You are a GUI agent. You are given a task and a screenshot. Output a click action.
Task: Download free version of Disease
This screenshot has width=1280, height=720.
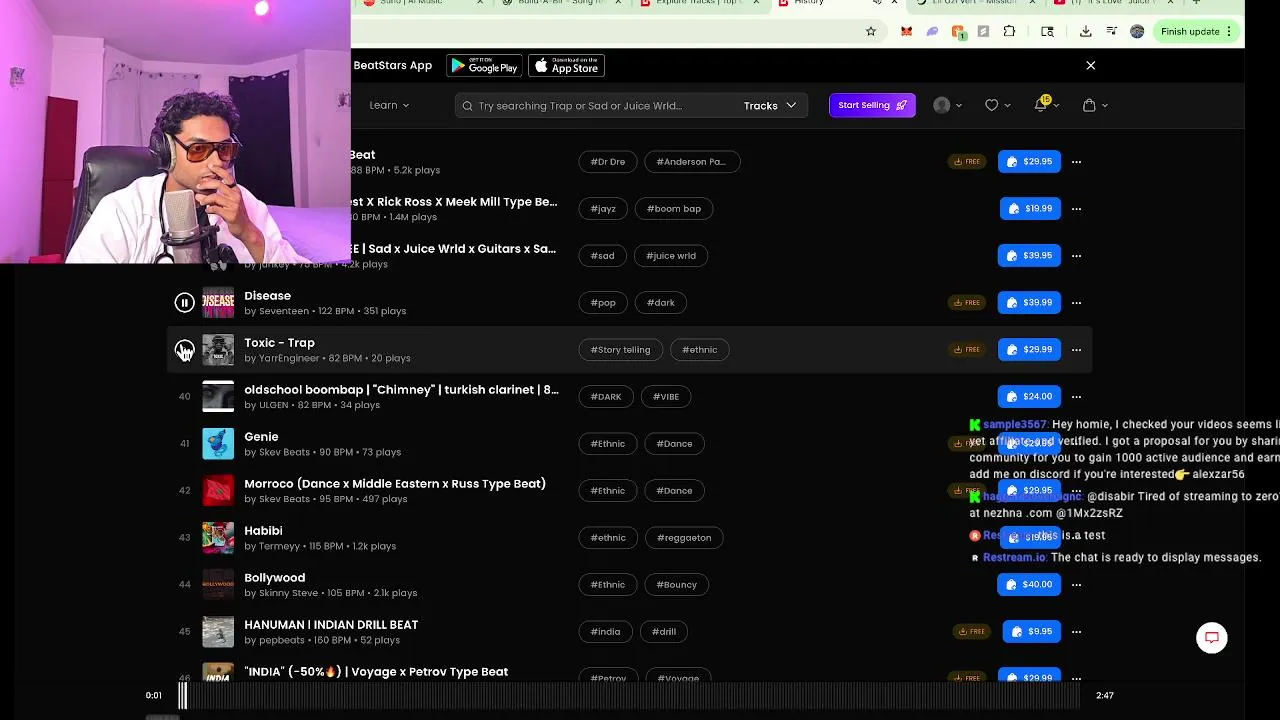[966, 302]
